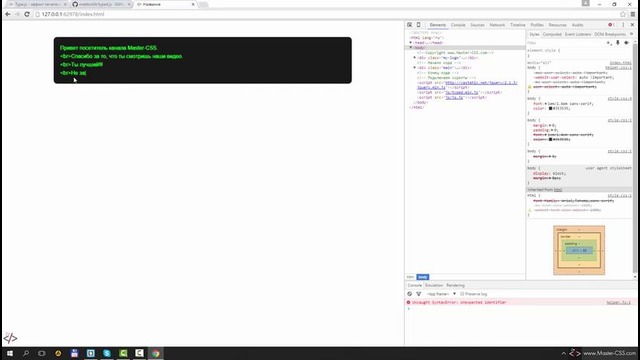
Task: Select the Styles sidebar tab
Action: (x=534, y=34)
